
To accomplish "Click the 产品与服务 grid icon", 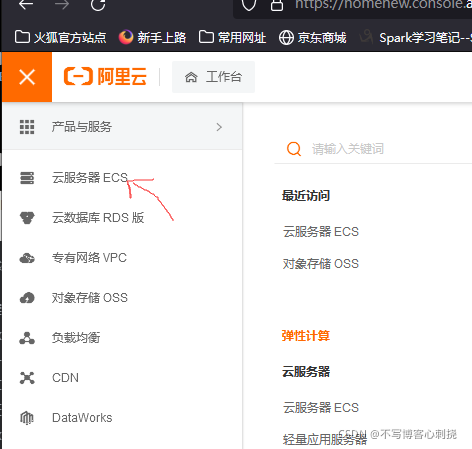I will [27, 127].
